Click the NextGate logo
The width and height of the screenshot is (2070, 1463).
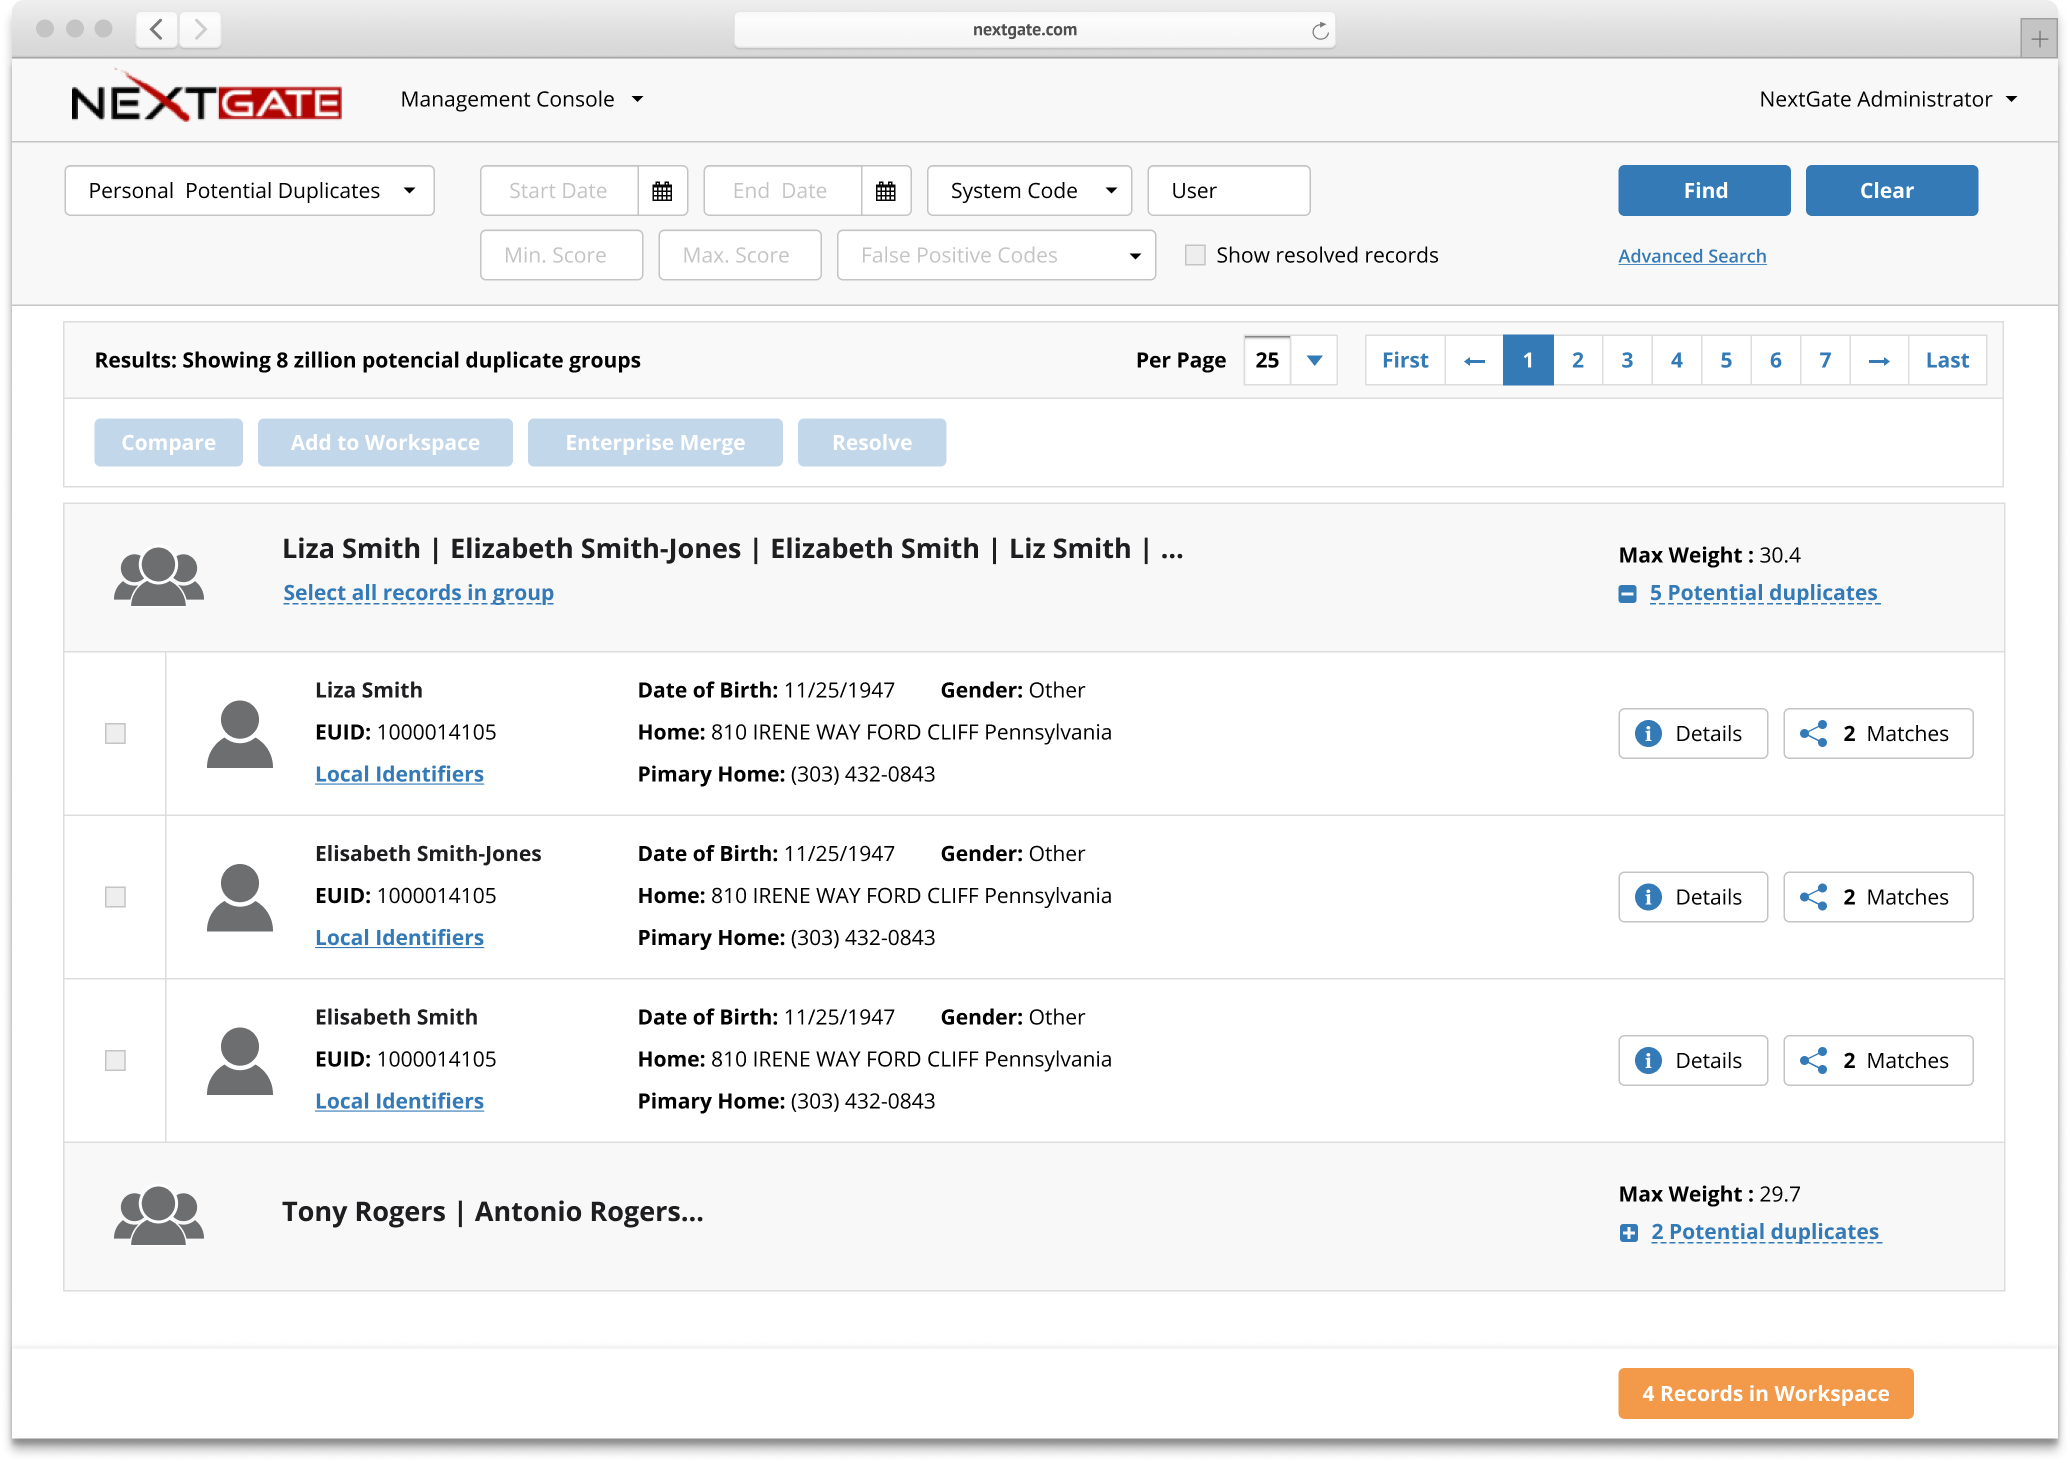[x=206, y=99]
